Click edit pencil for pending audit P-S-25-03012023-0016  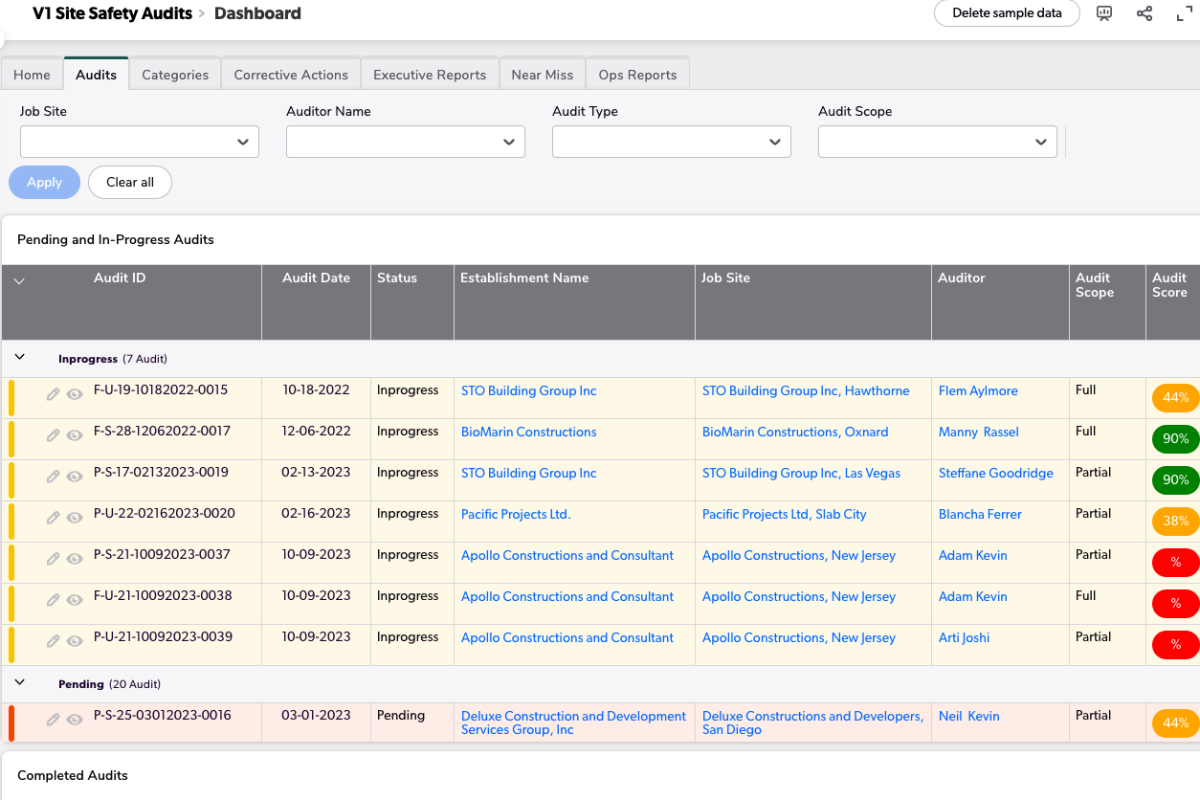[x=54, y=719]
